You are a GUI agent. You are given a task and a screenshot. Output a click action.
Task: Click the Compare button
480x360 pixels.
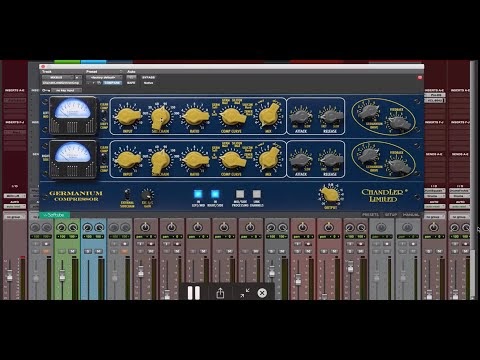113,83
